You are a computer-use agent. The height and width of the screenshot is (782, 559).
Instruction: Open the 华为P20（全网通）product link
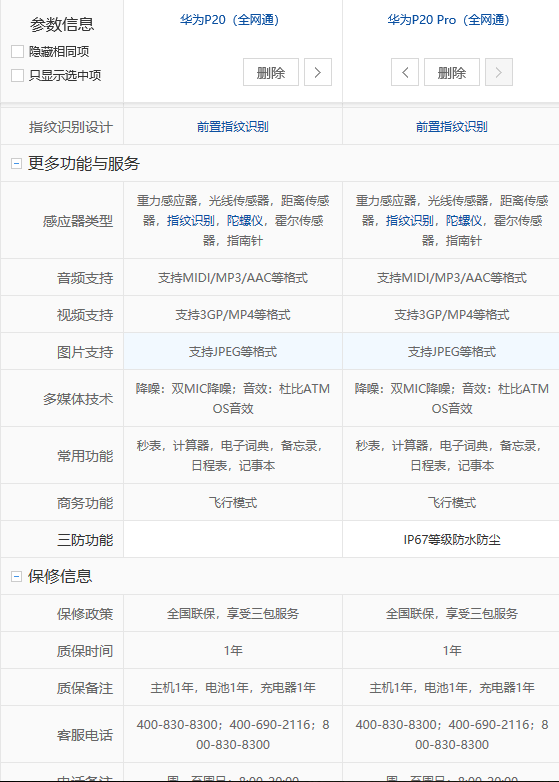coord(229,20)
